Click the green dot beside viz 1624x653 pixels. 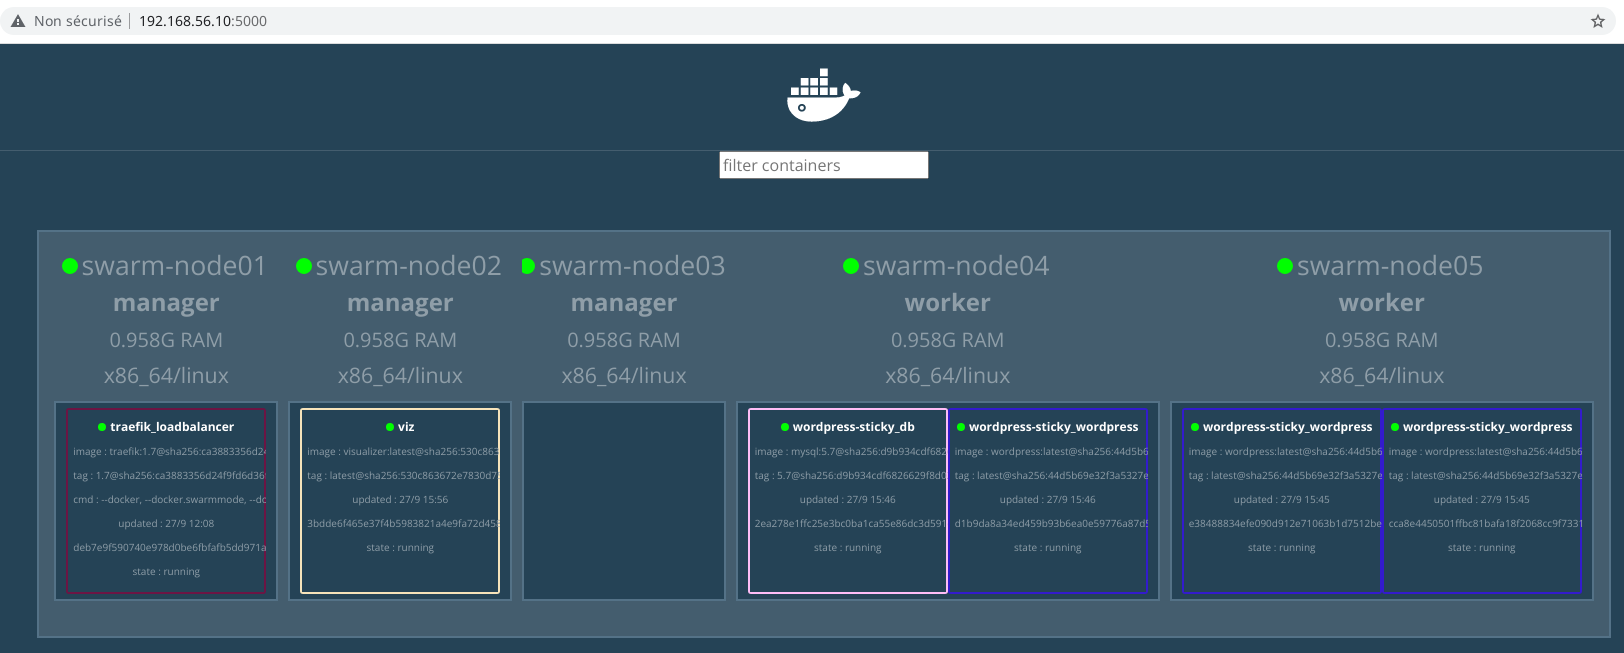[x=390, y=427]
